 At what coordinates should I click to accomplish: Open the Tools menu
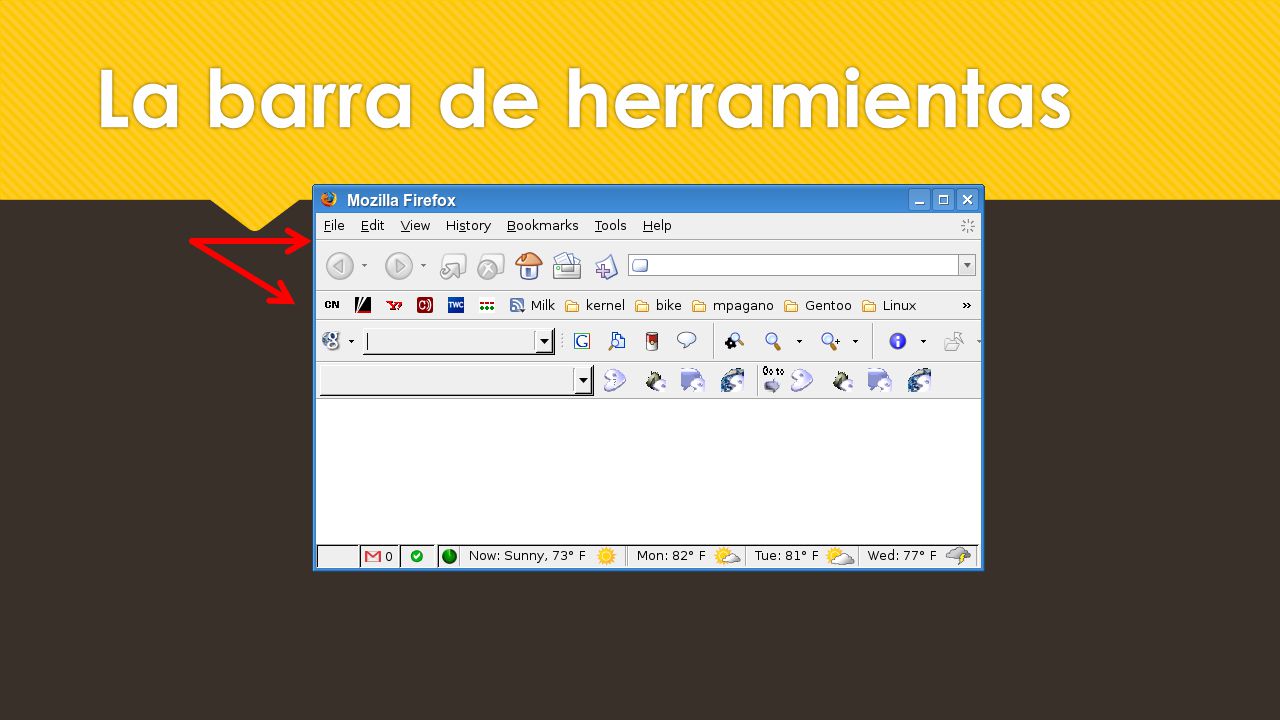pyautogui.click(x=610, y=226)
